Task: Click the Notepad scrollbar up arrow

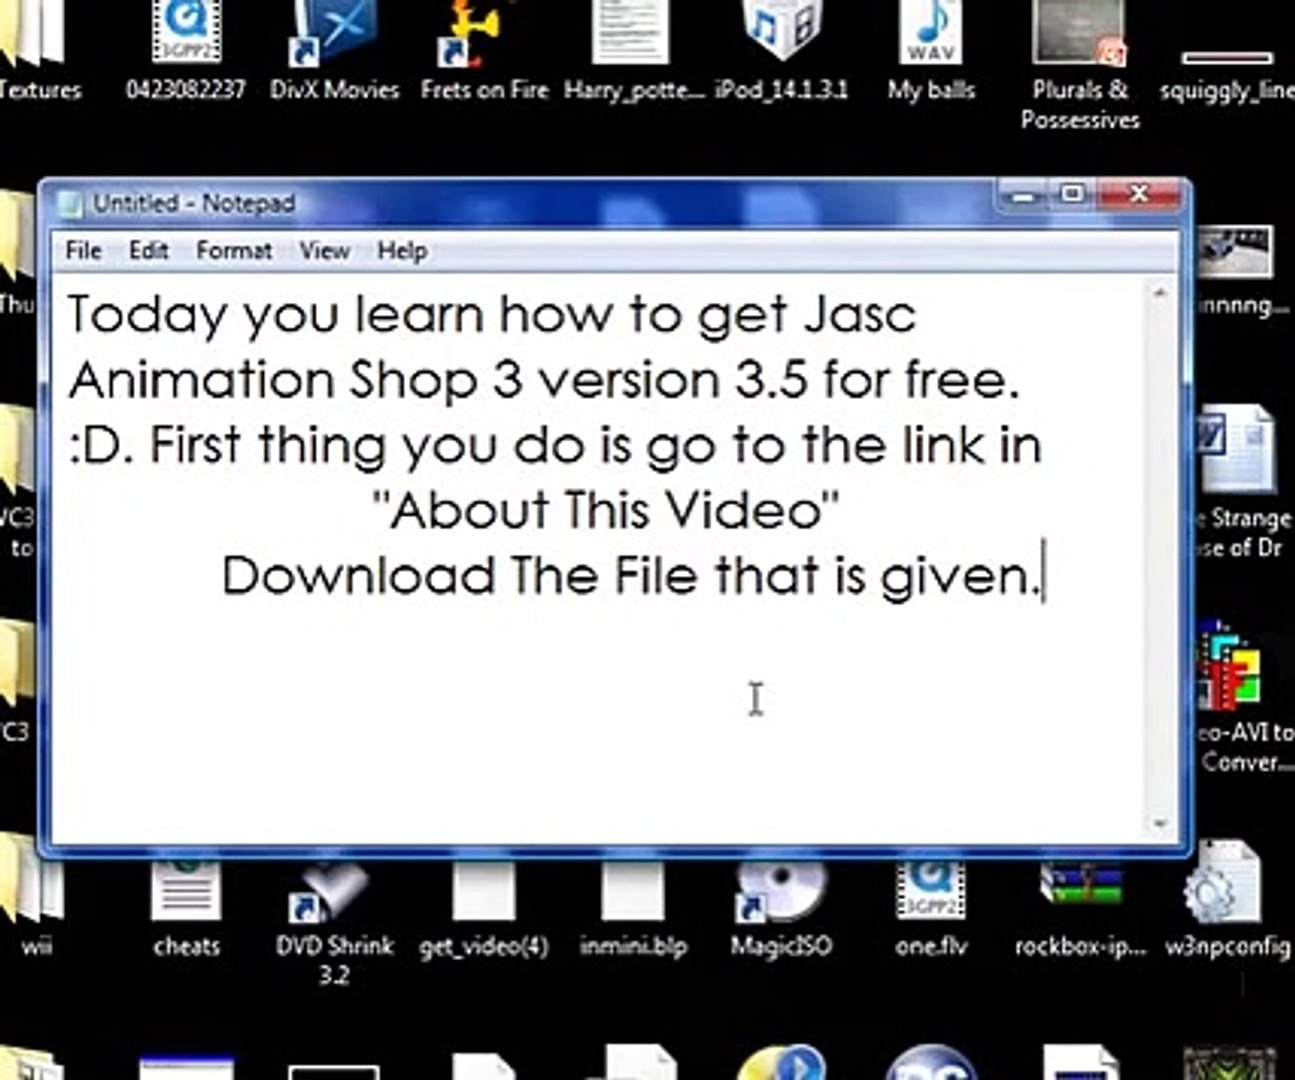Action: click(x=1160, y=293)
